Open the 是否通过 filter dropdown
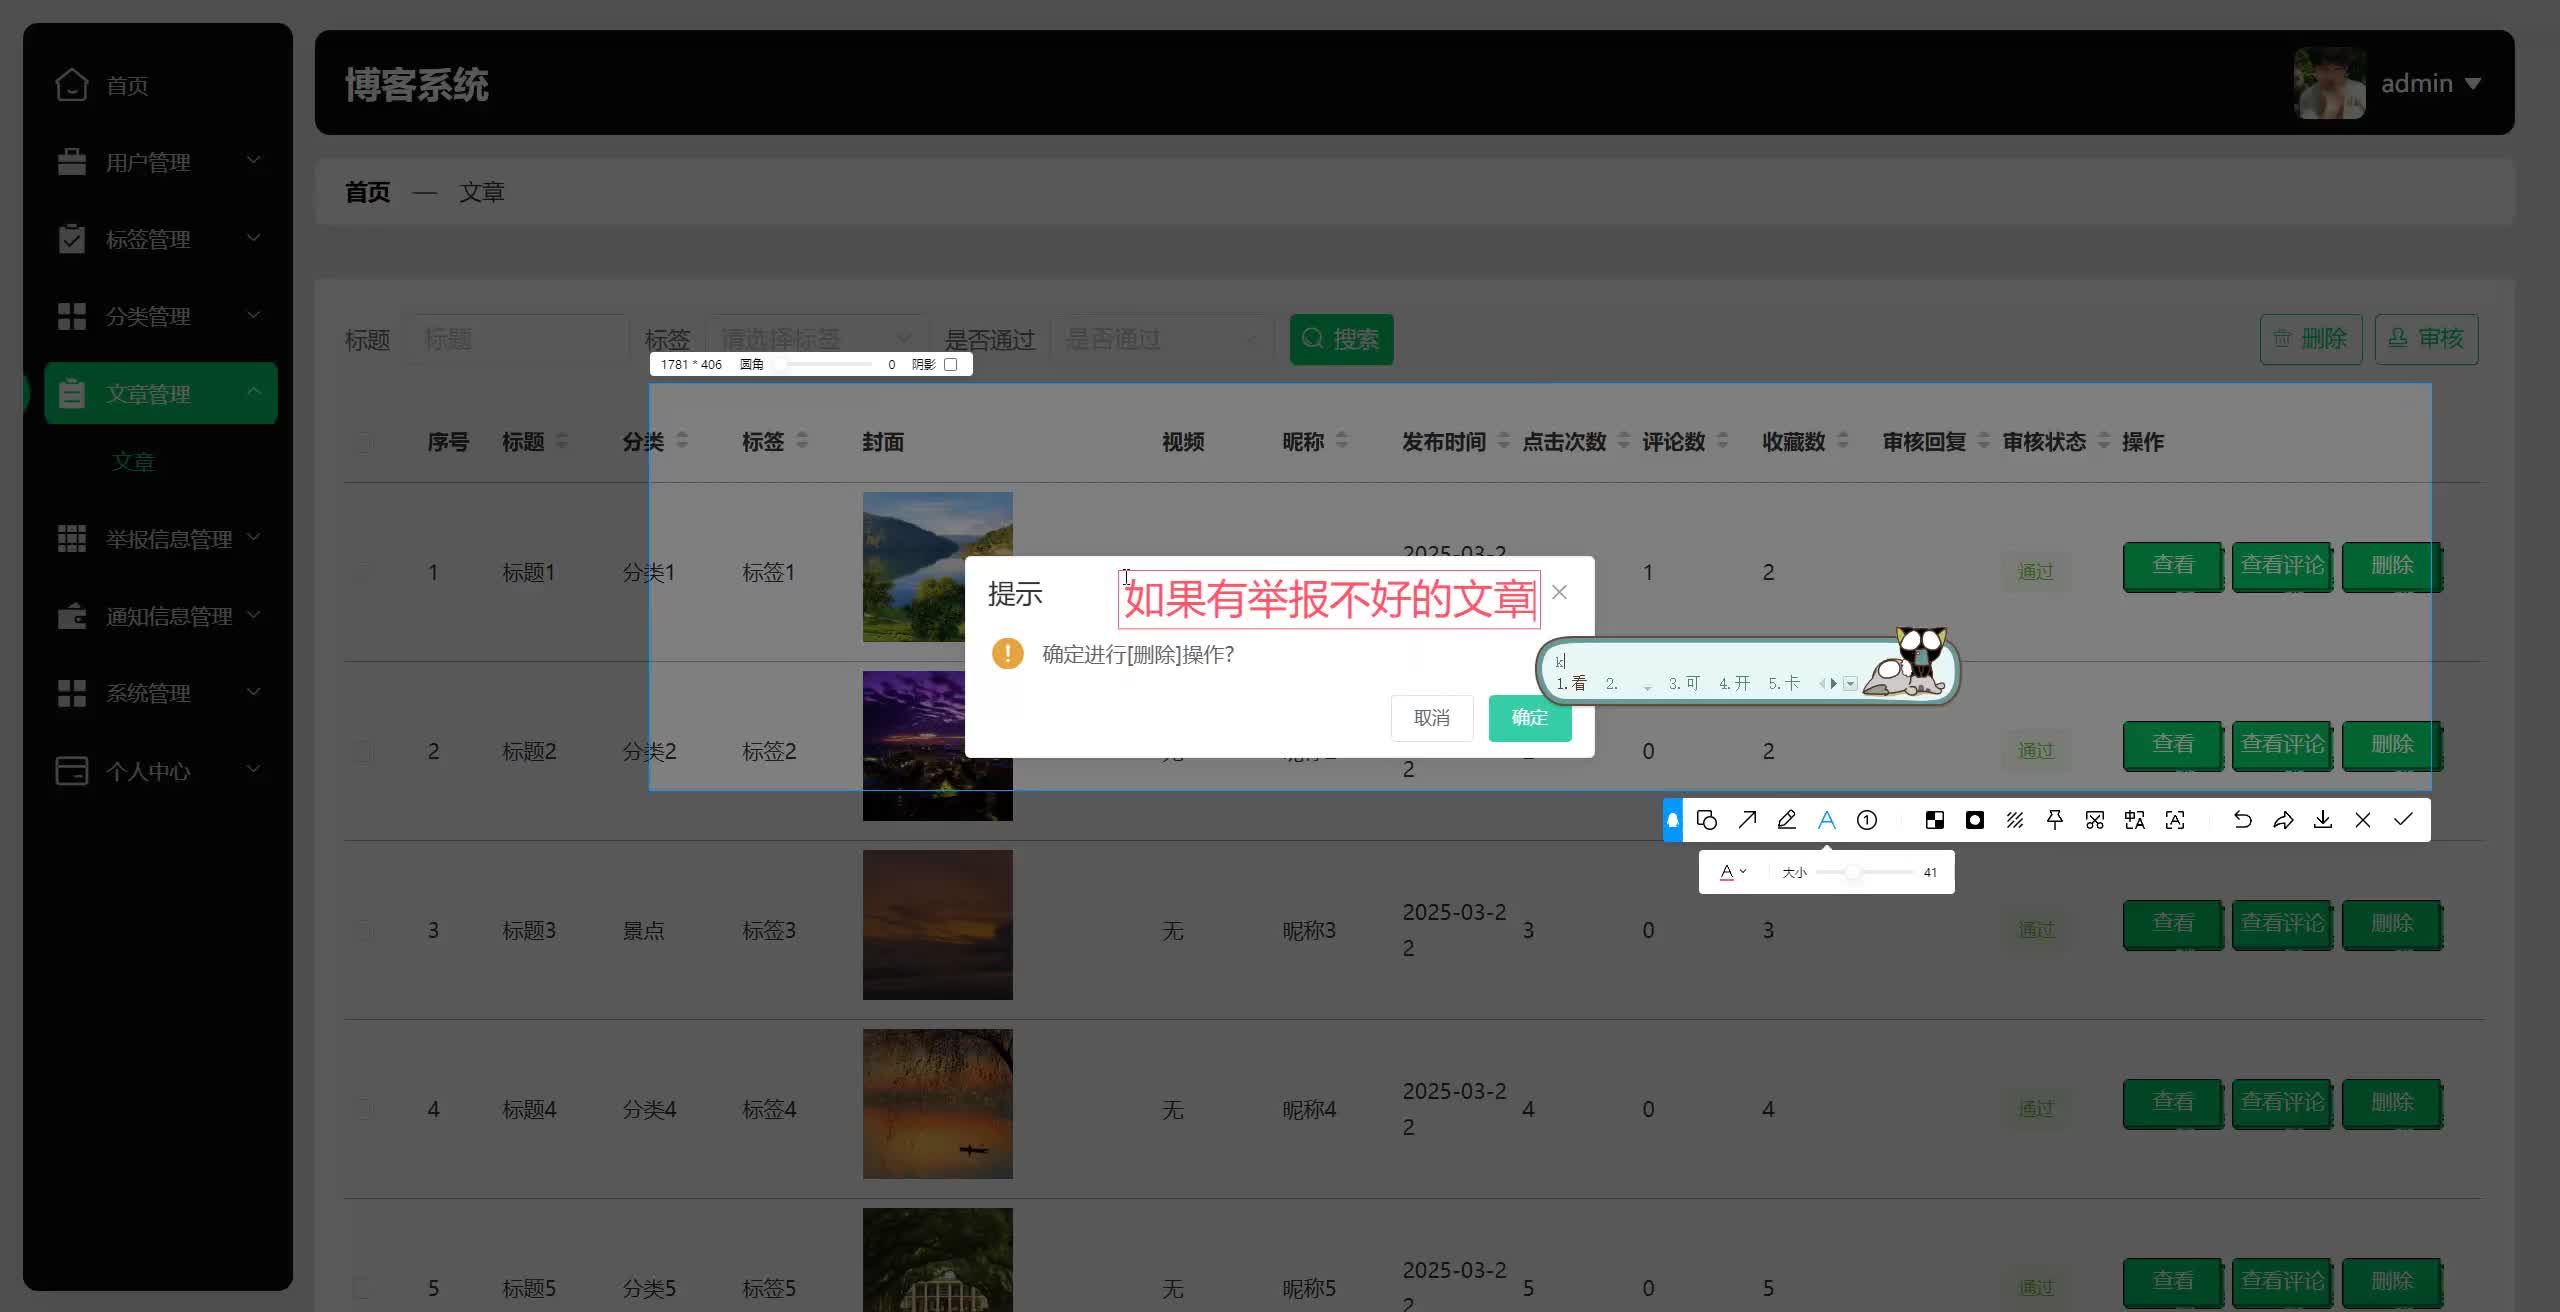The height and width of the screenshot is (1312, 2560). coord(1162,339)
